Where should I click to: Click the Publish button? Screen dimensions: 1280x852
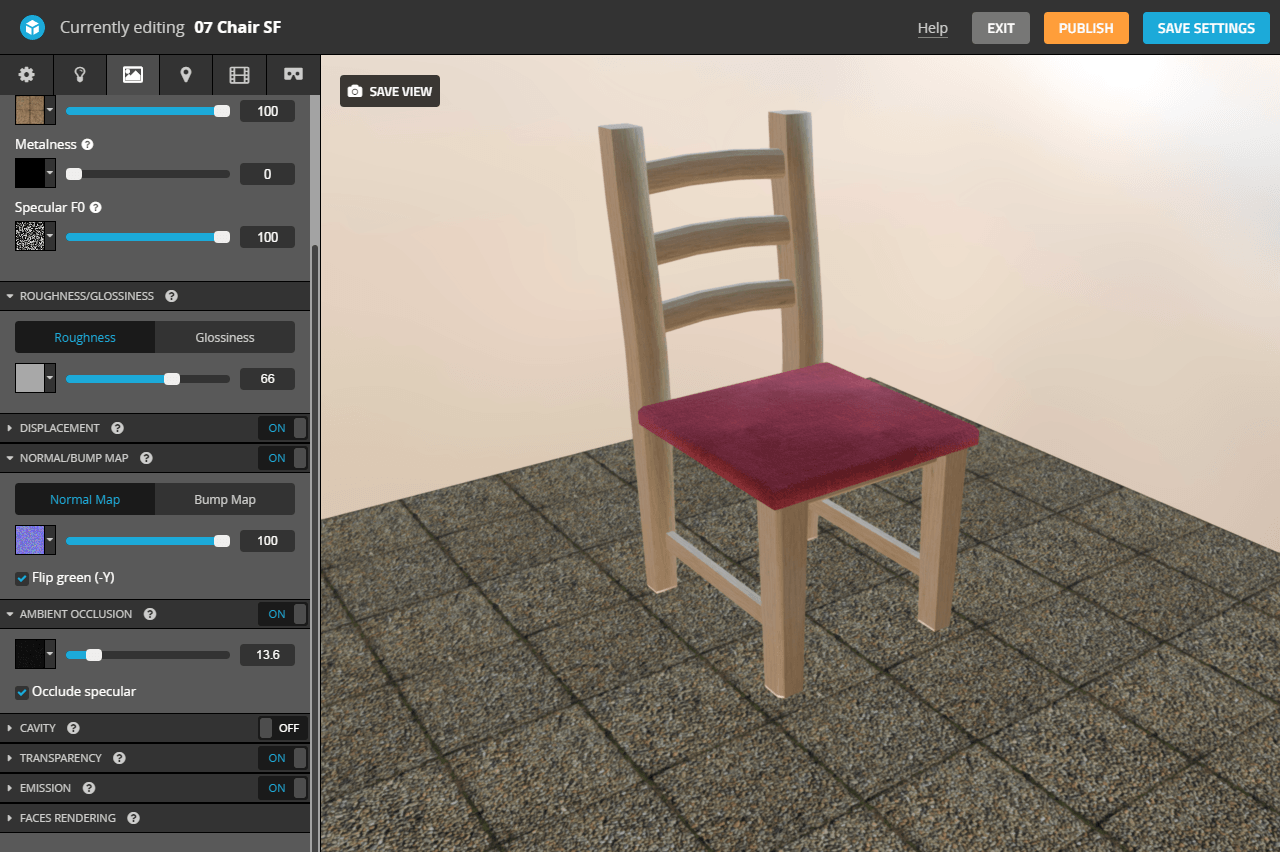(1086, 28)
